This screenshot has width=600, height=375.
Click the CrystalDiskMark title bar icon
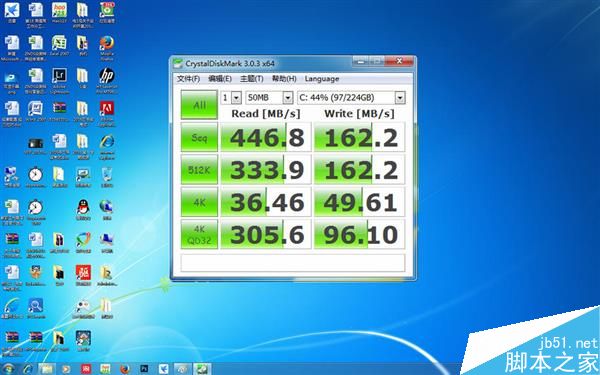pyautogui.click(x=178, y=63)
